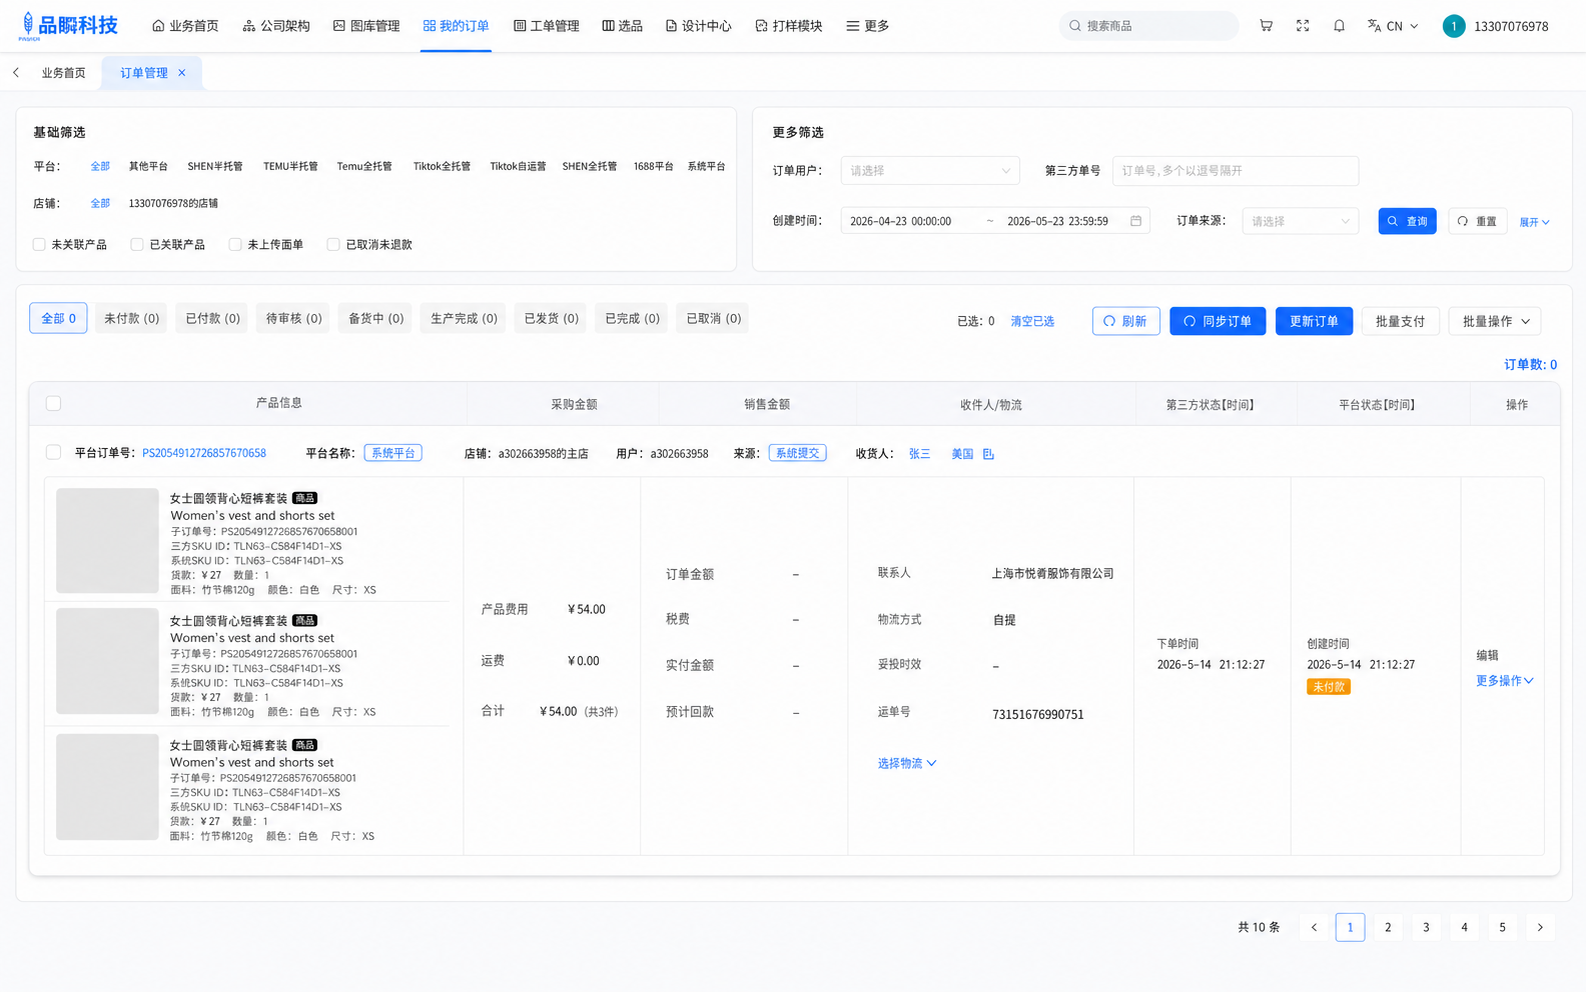The image size is (1586, 992).
Task: Open the 更多 menu
Action: click(867, 26)
